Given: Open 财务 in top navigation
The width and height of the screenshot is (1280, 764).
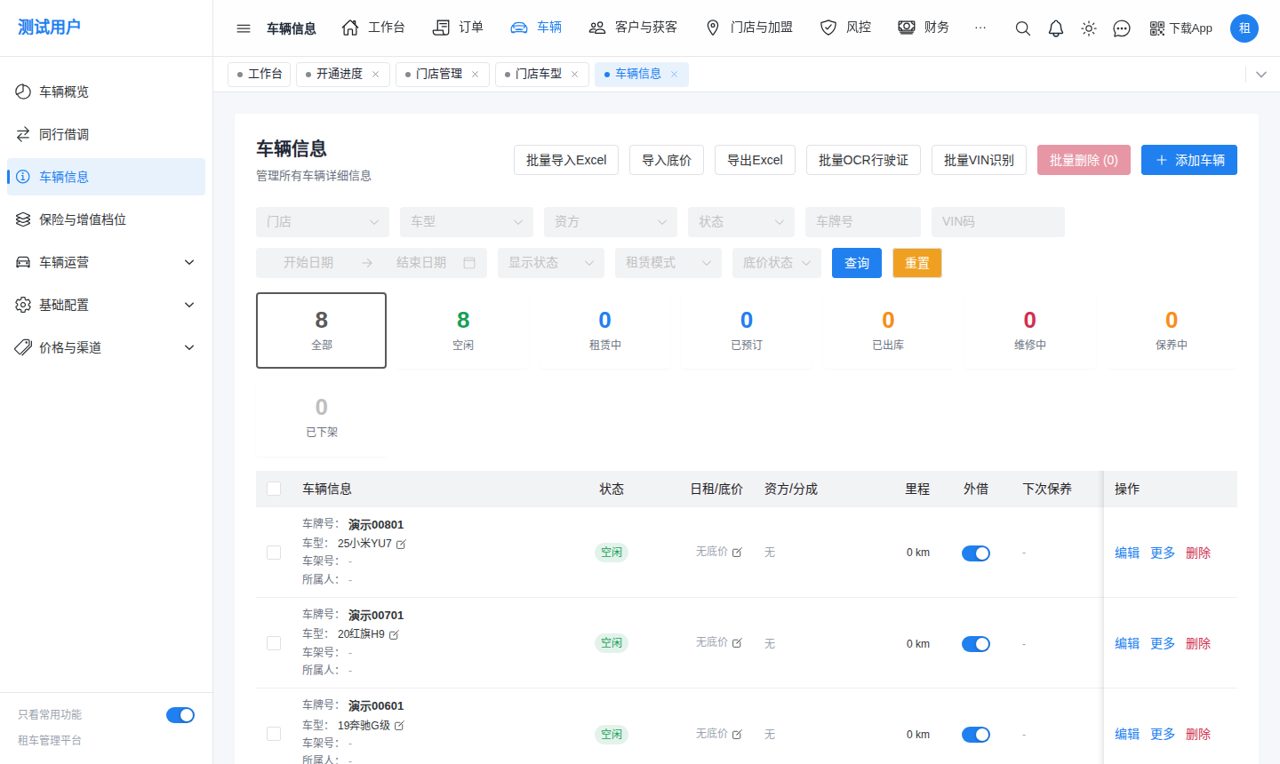Looking at the screenshot, I should pyautogui.click(x=923, y=28).
